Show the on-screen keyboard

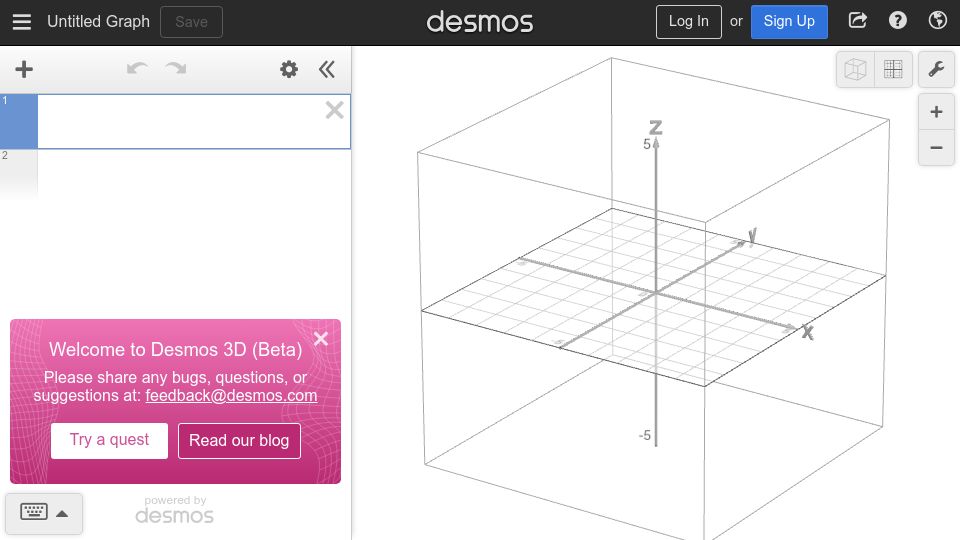[43, 513]
